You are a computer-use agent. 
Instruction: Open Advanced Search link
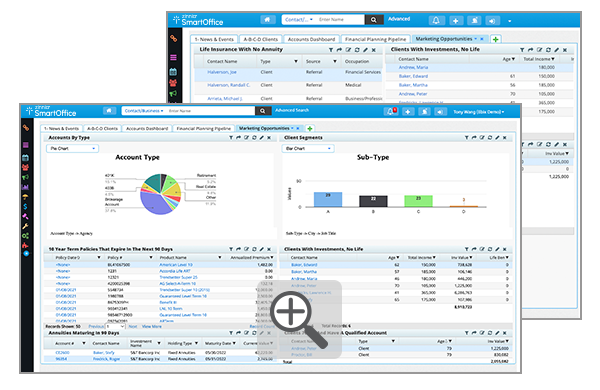pos(292,110)
